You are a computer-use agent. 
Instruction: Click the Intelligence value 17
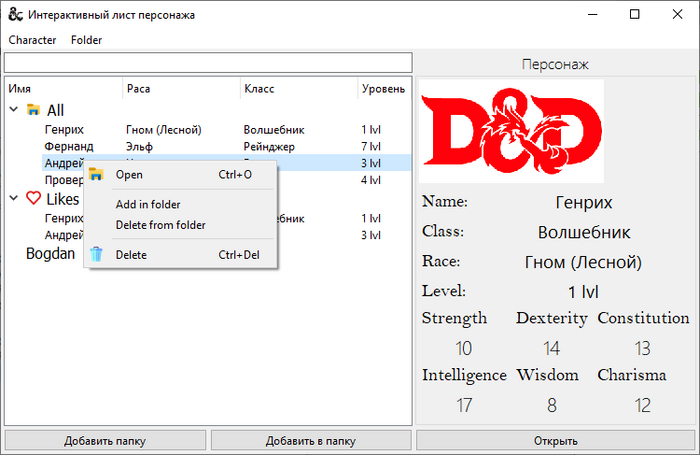tap(463, 405)
